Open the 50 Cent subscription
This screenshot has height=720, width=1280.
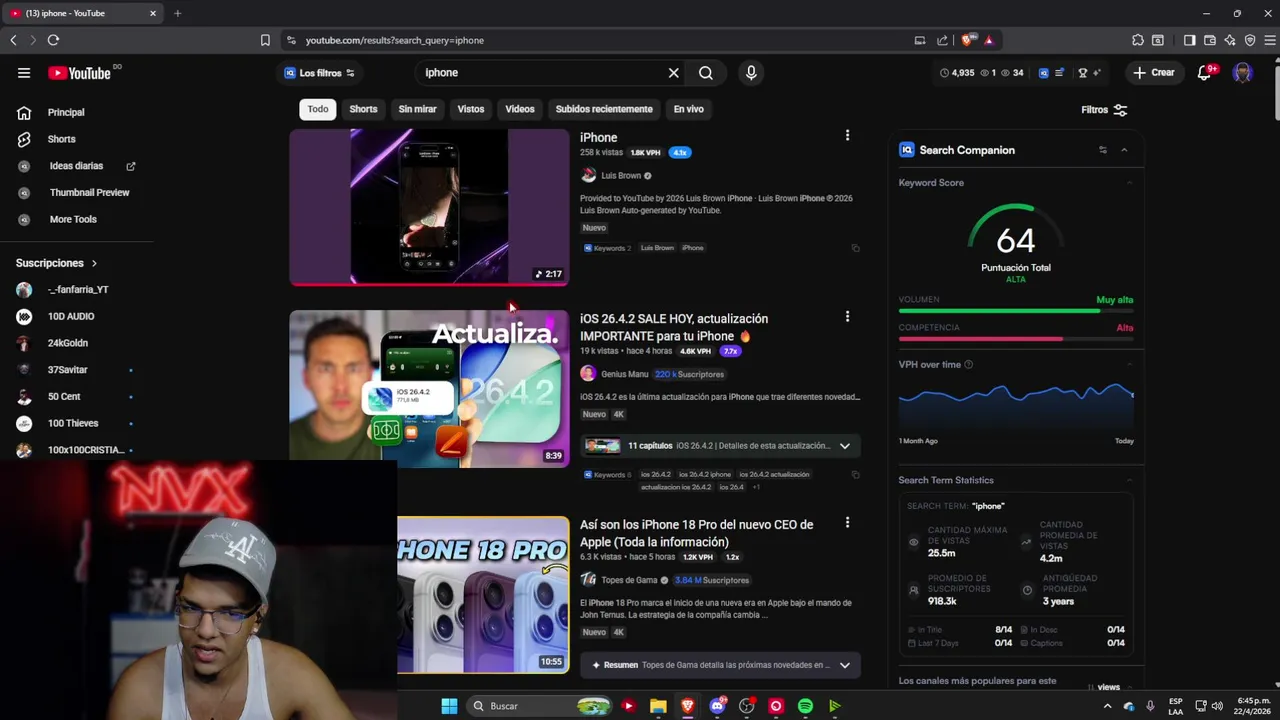pyautogui.click(x=64, y=397)
